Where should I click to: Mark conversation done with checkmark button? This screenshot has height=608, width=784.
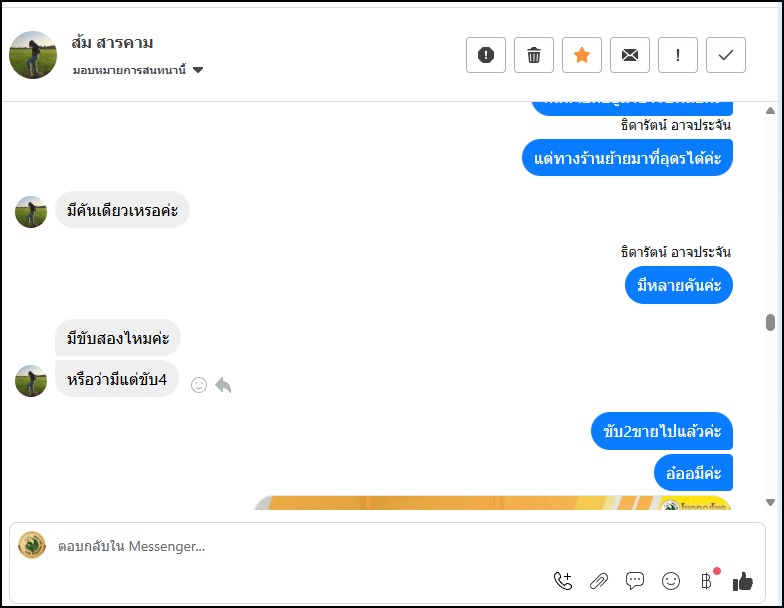(726, 55)
